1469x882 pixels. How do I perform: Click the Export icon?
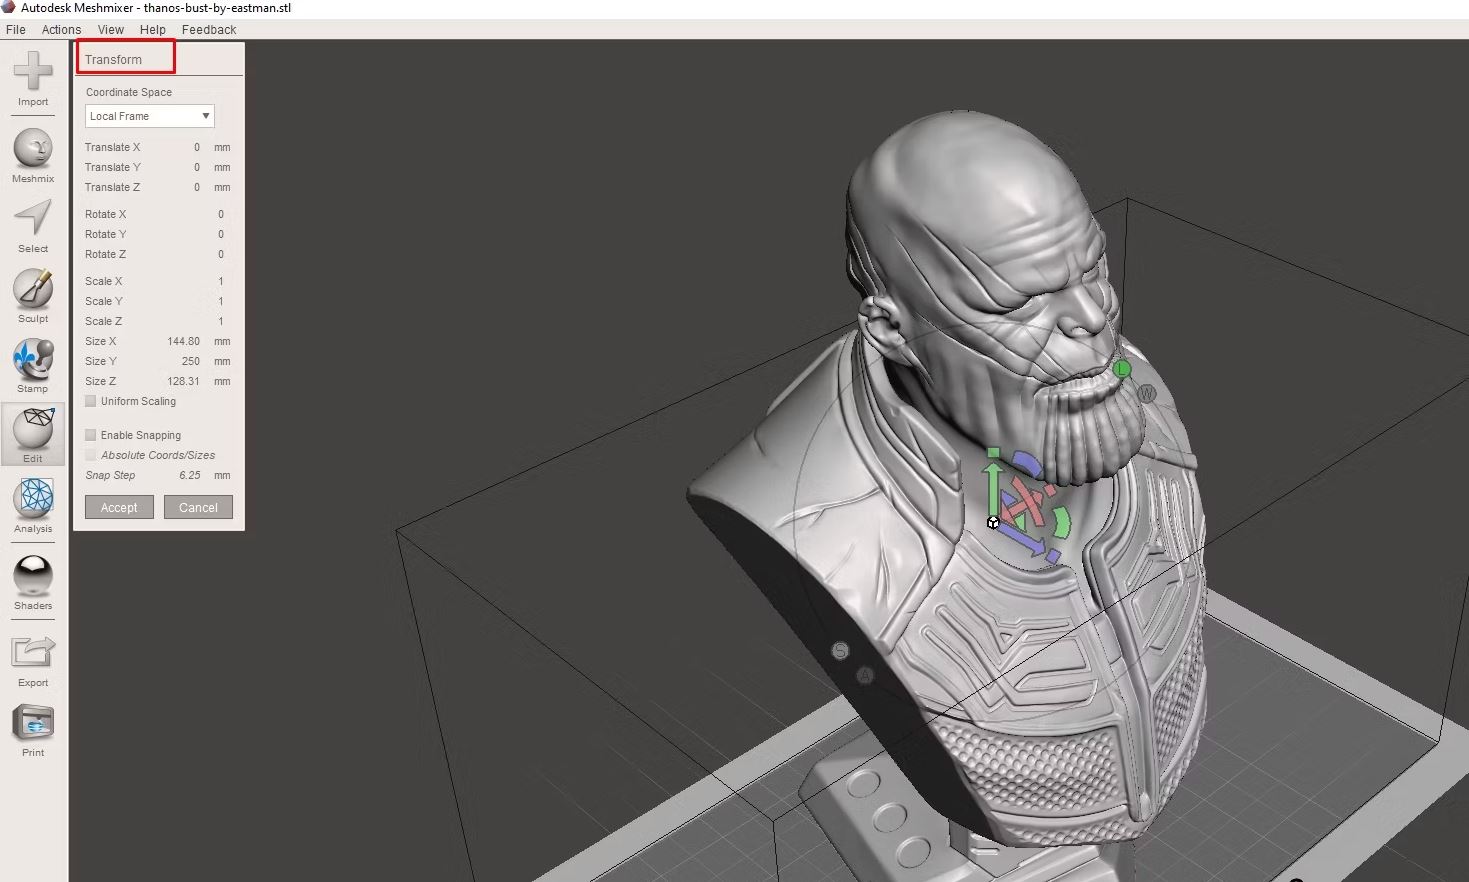[33, 652]
